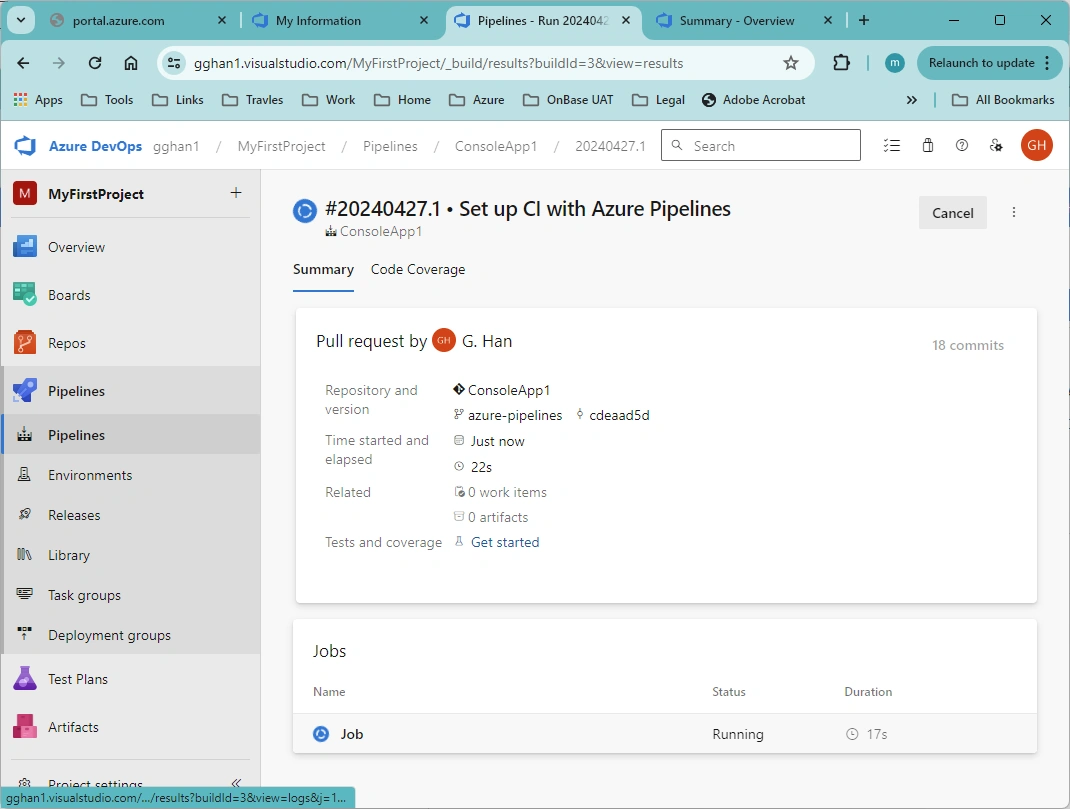Go to gghan1 organization breadcrumb
The width and height of the screenshot is (1070, 809).
176,146
